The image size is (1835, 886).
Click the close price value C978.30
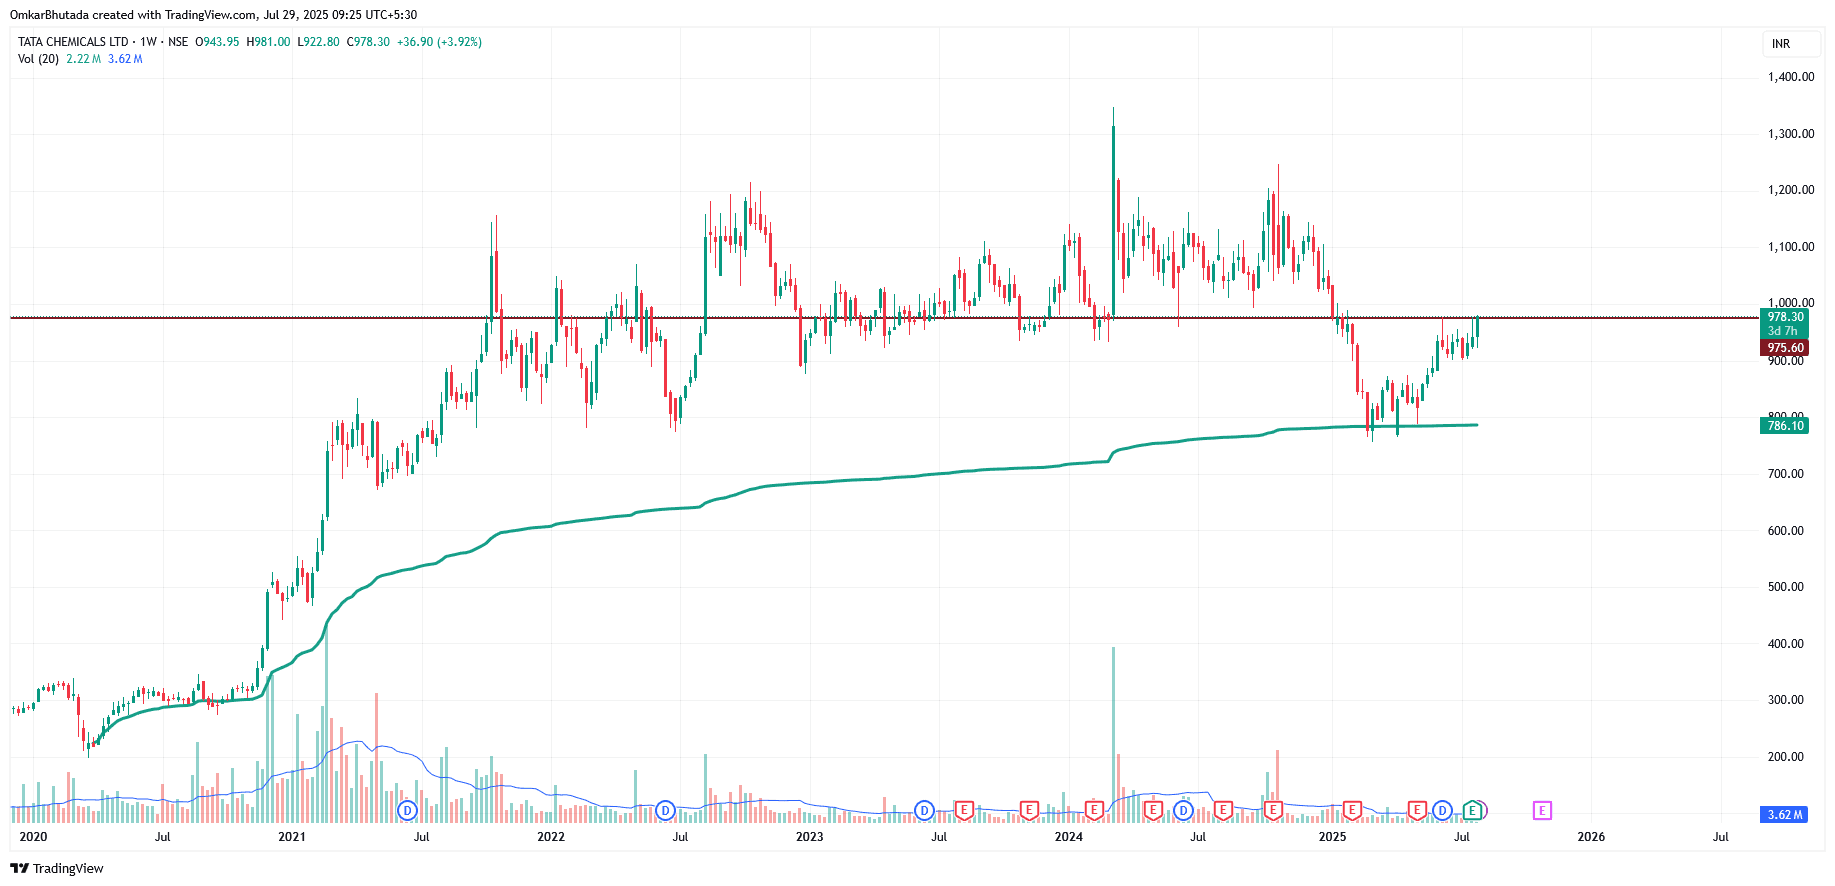point(368,42)
